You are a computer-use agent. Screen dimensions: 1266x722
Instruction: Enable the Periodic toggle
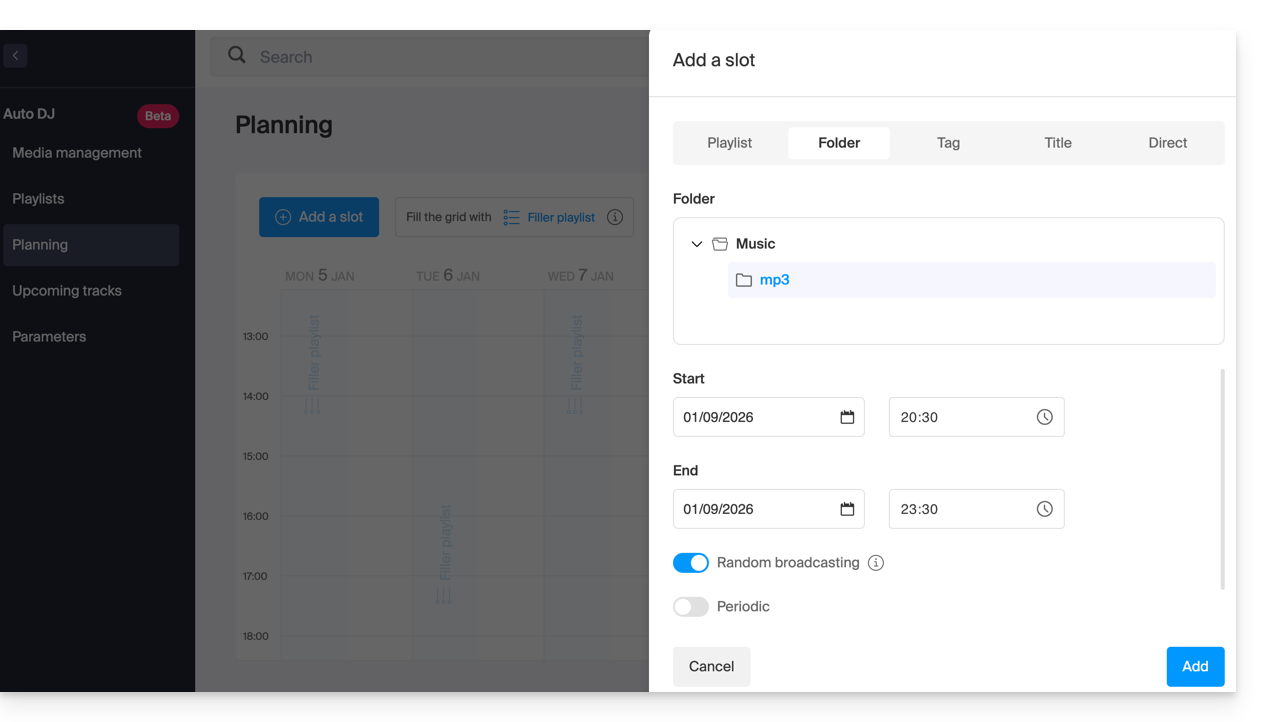click(690, 607)
